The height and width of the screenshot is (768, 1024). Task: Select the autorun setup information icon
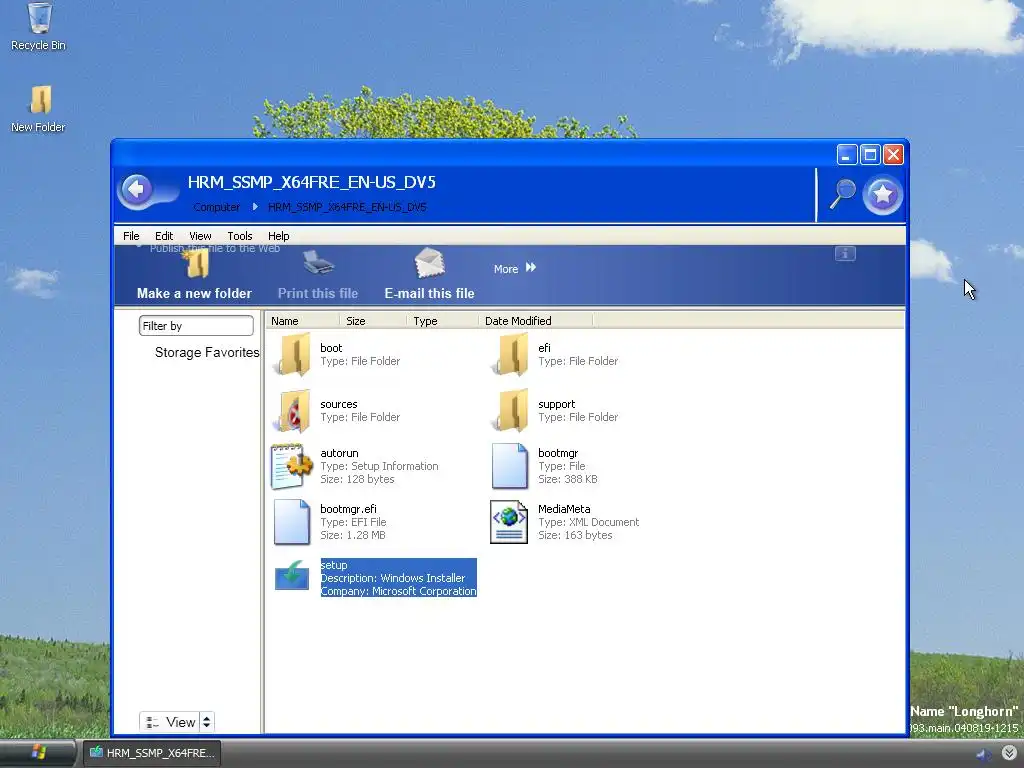(291, 466)
